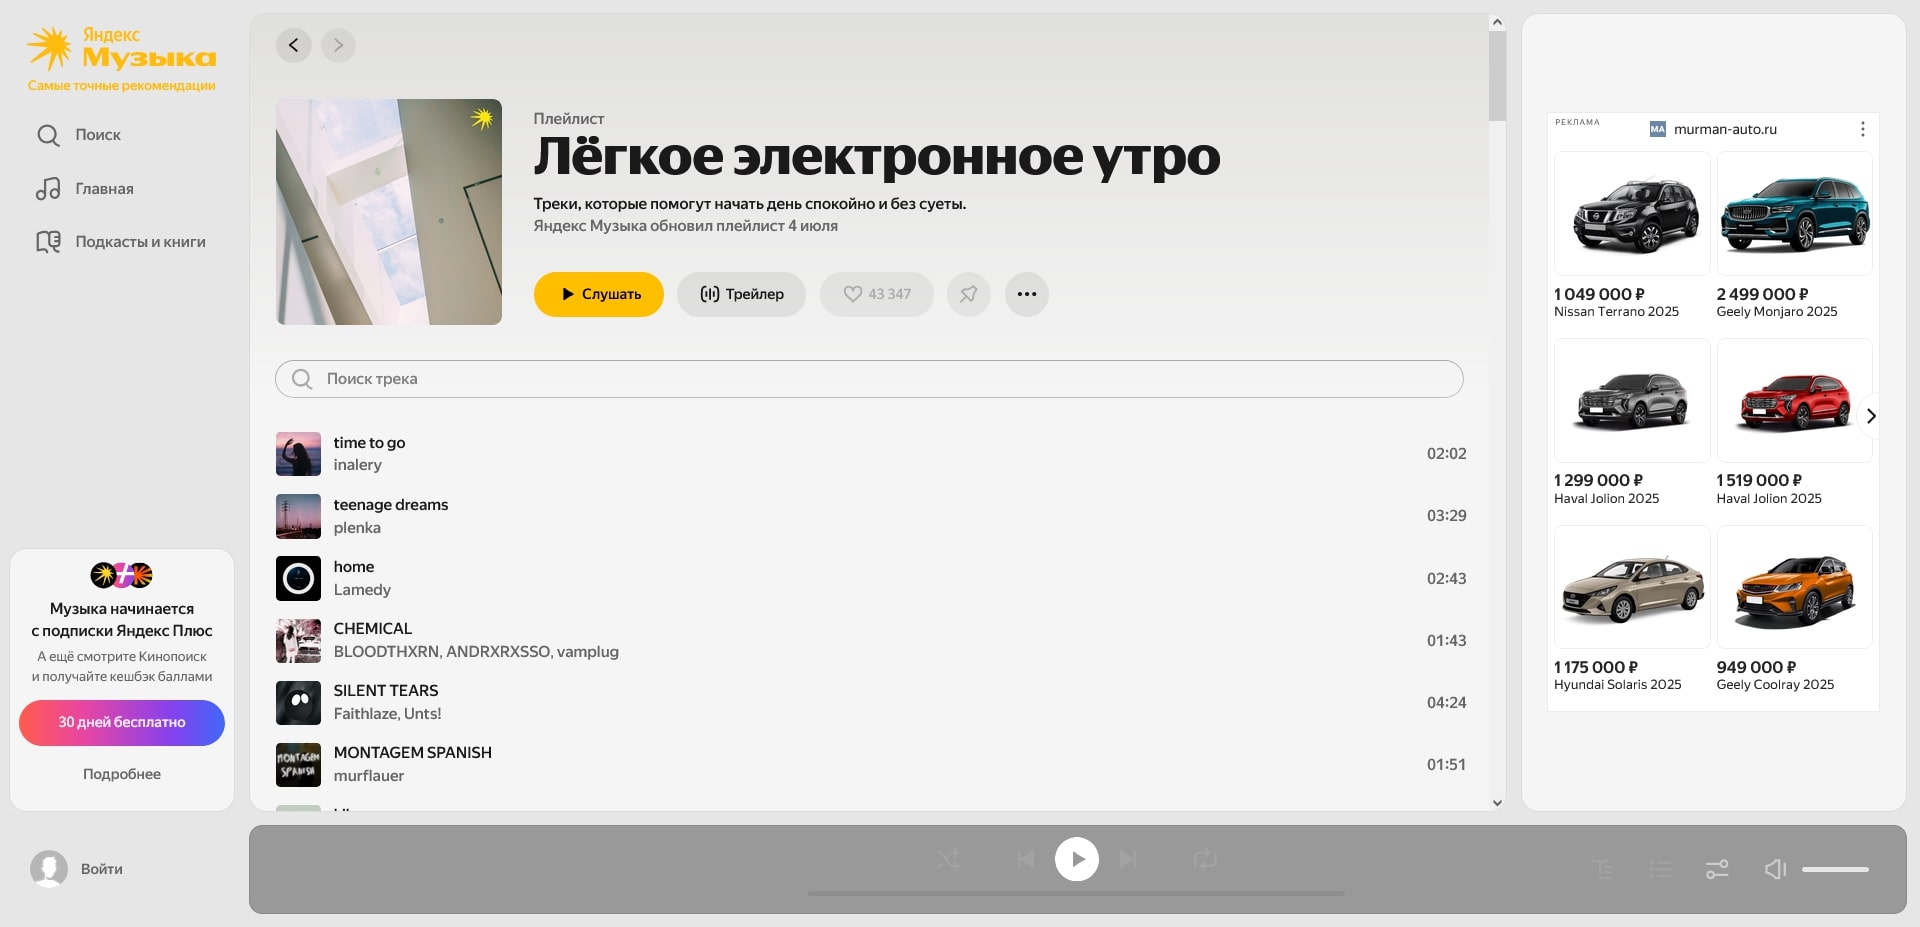1920x927 pixels.
Task: Open ad options on murman-auto.ru banner
Action: 1862,129
